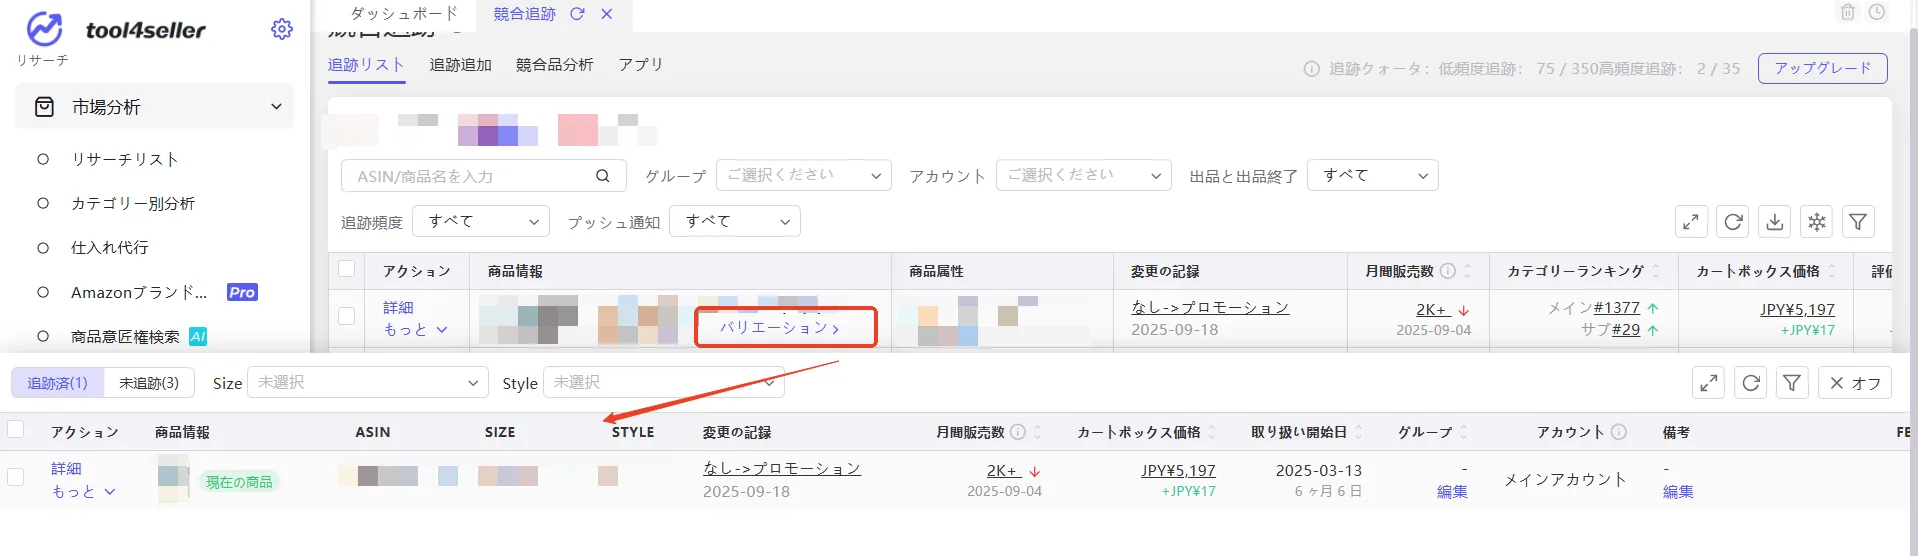Click 編集 link under グループ column
Screen dimensions: 1918x556
[x=1452, y=491]
